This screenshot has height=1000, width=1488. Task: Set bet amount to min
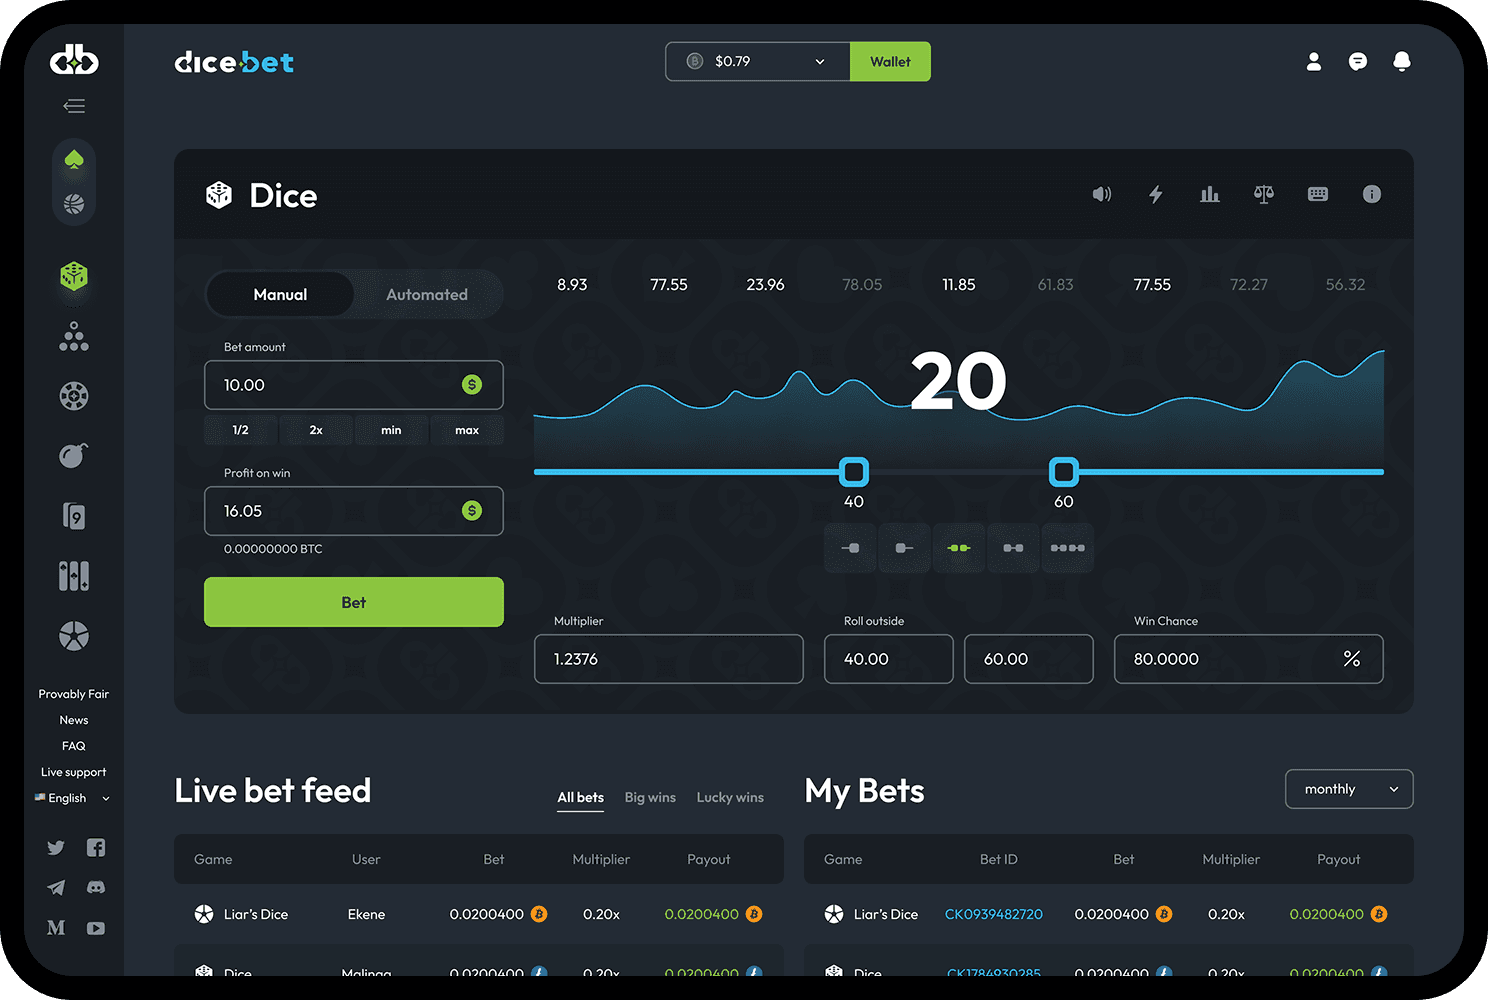(x=391, y=430)
